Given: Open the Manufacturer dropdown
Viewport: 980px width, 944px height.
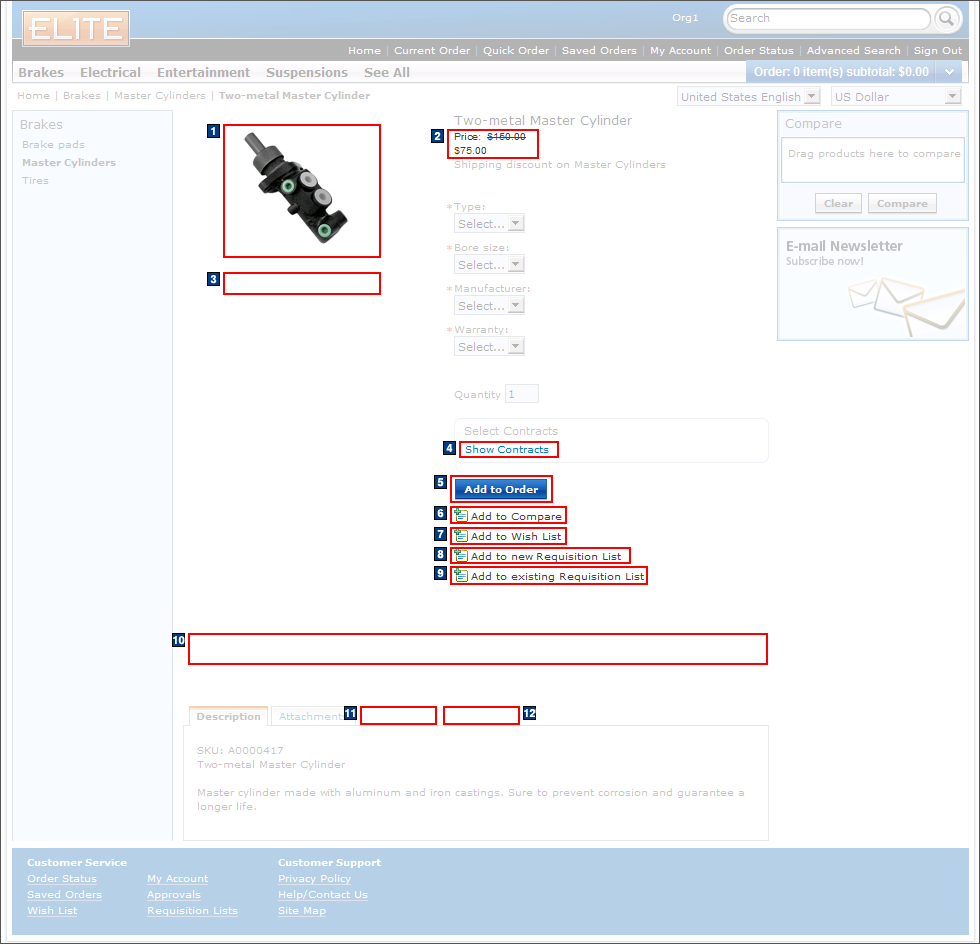Looking at the screenshot, I should pyautogui.click(x=489, y=305).
